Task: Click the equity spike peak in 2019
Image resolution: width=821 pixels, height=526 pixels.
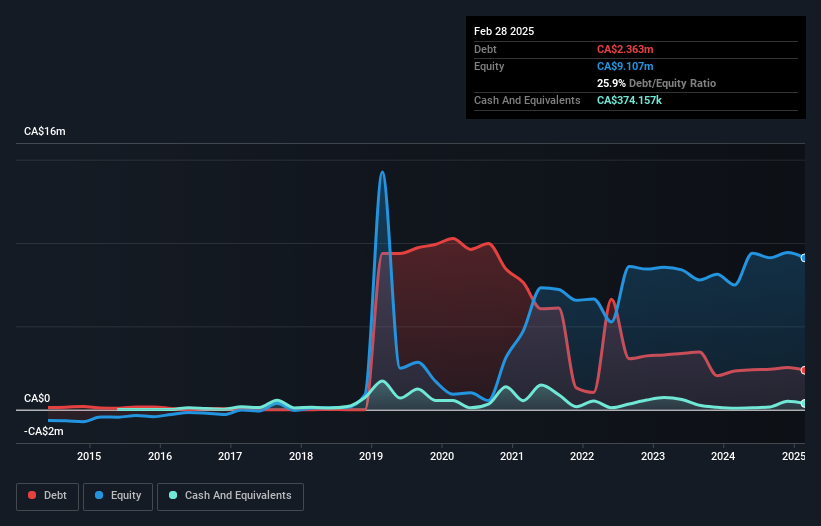Action: 383,172
